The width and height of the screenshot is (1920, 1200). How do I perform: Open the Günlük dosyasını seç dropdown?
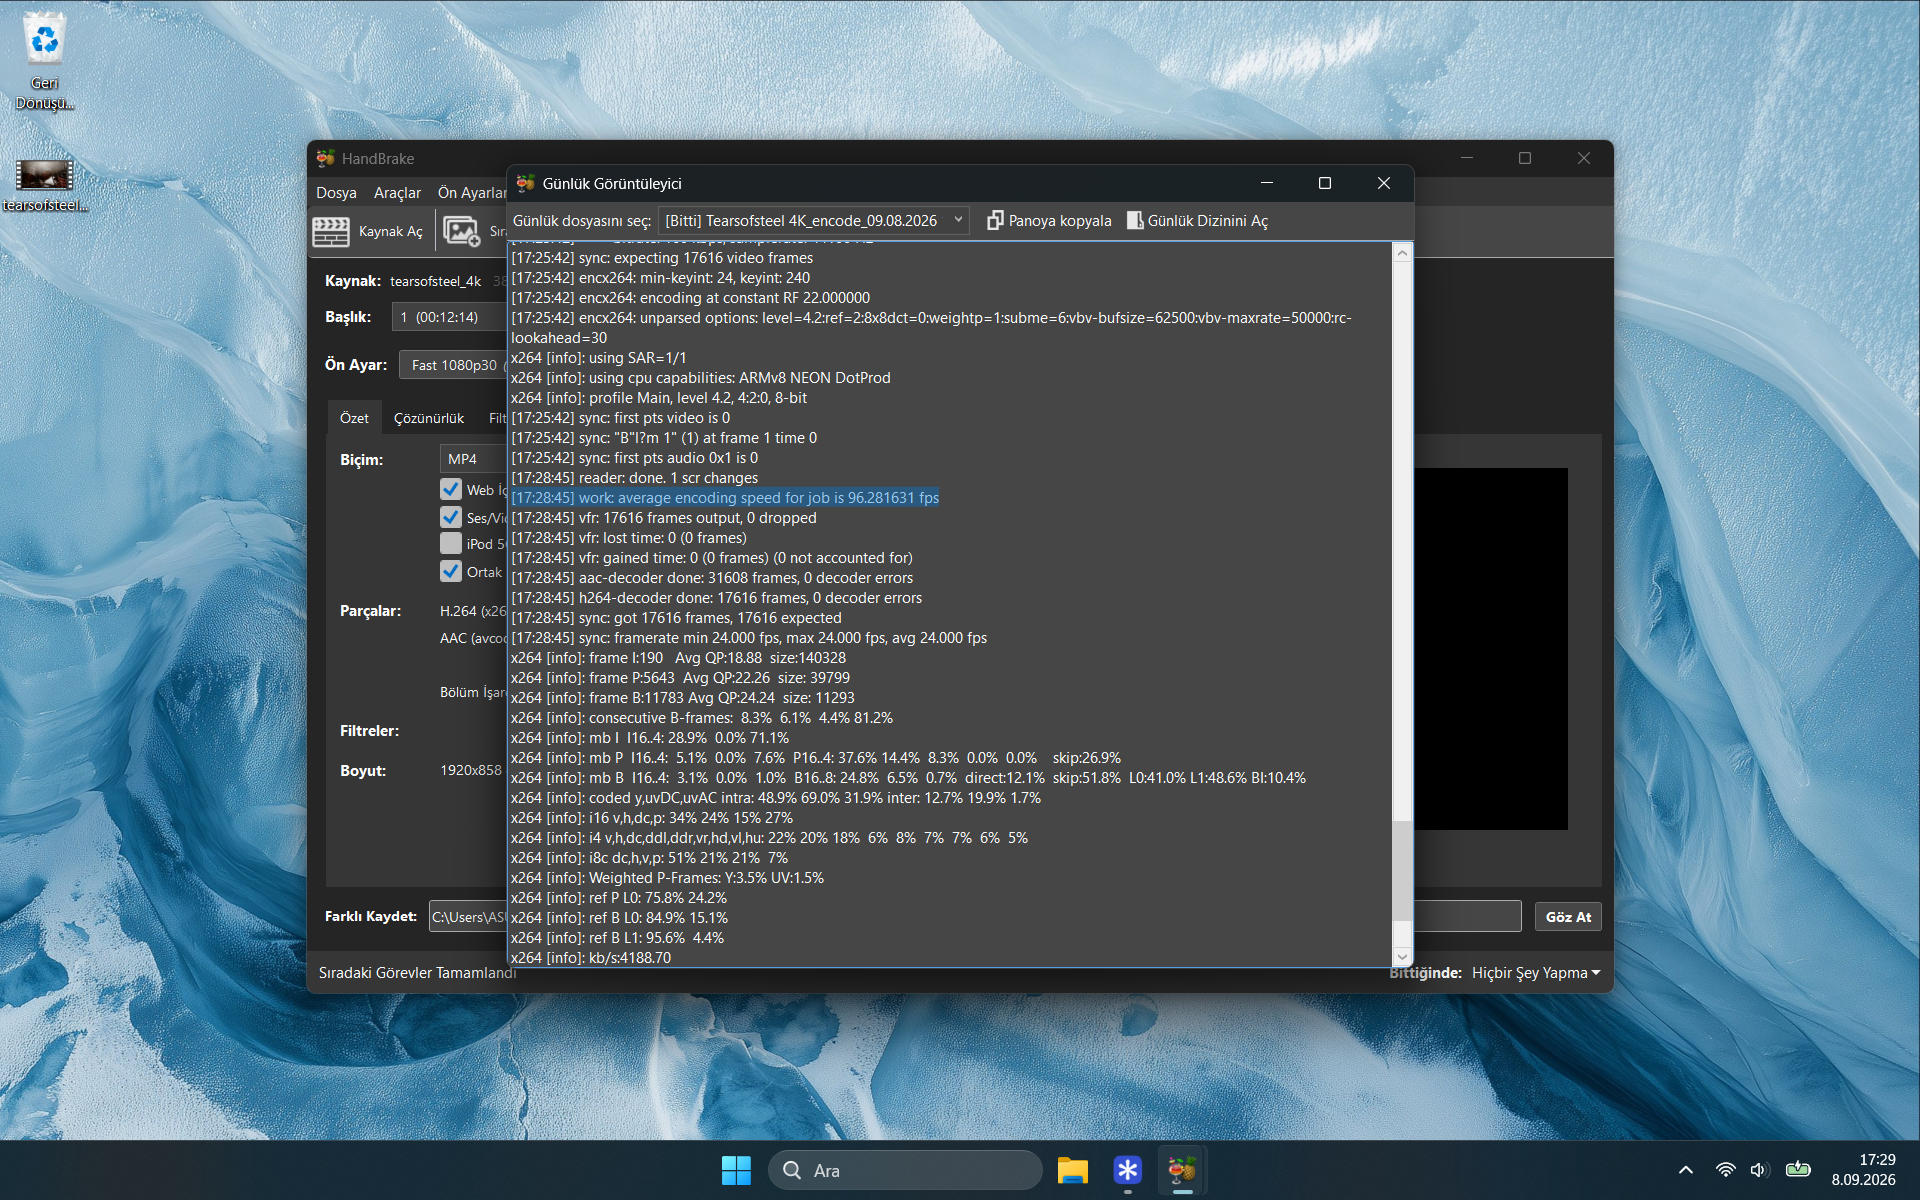coord(813,220)
